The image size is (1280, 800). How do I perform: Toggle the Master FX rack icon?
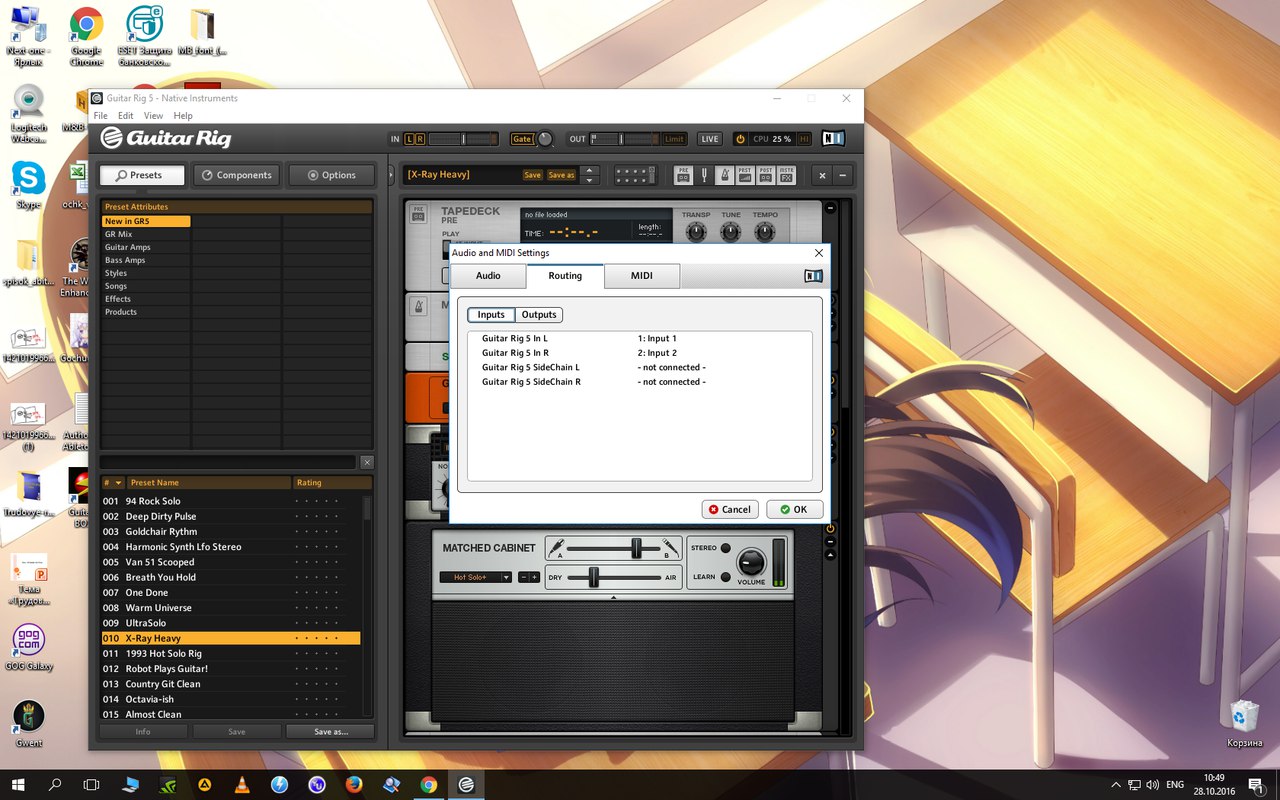click(787, 174)
